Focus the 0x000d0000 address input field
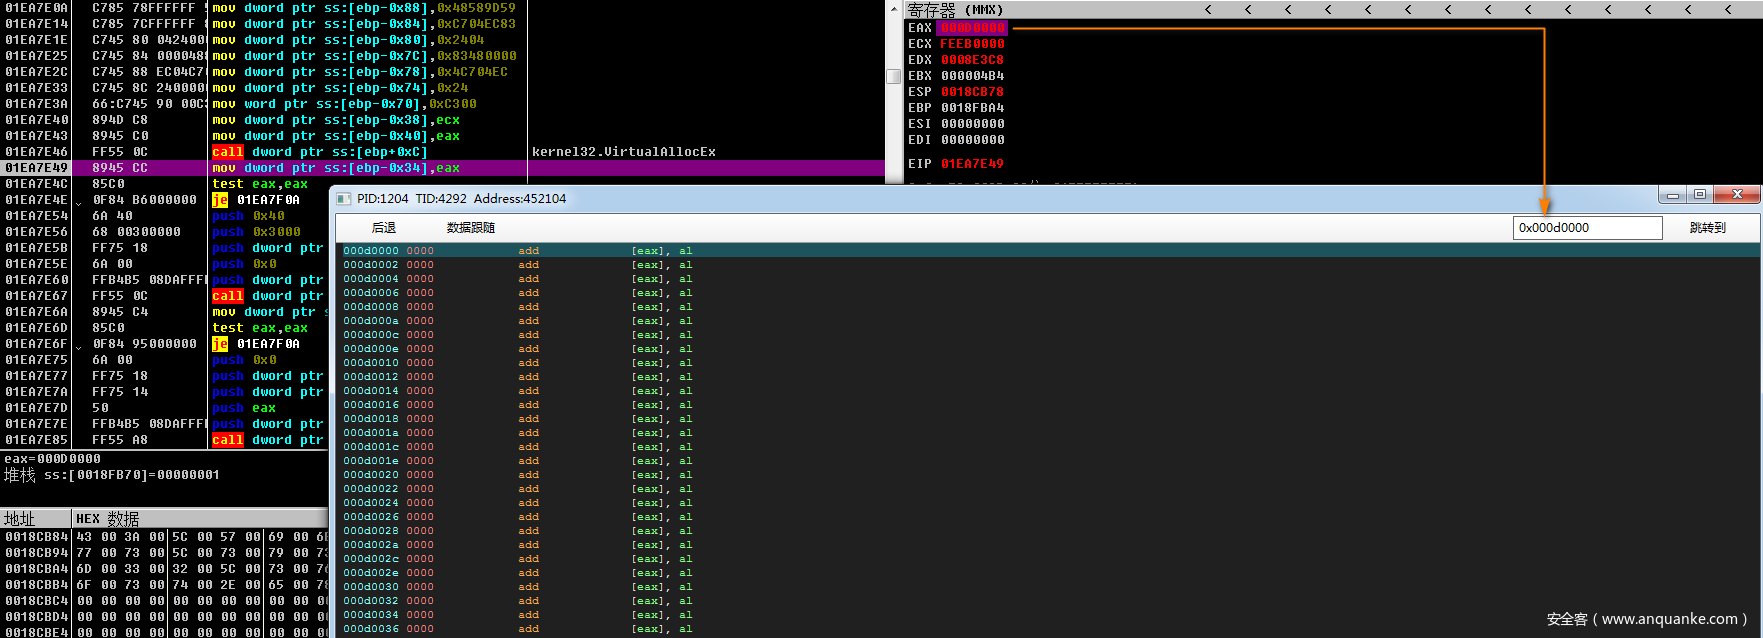 [x=1586, y=228]
